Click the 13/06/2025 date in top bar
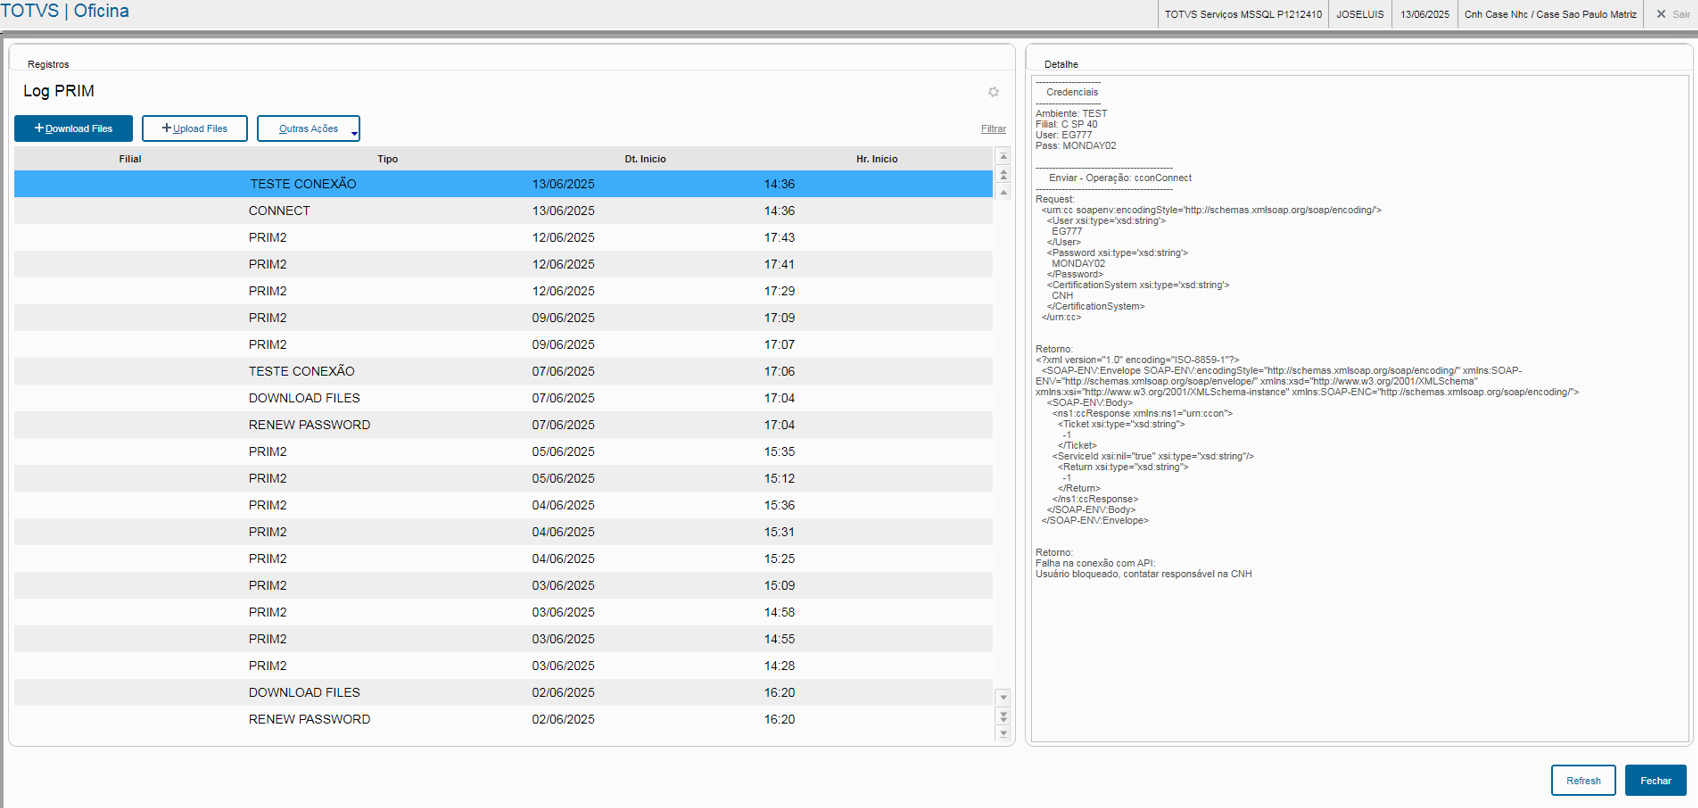This screenshot has height=808, width=1698. click(x=1425, y=14)
